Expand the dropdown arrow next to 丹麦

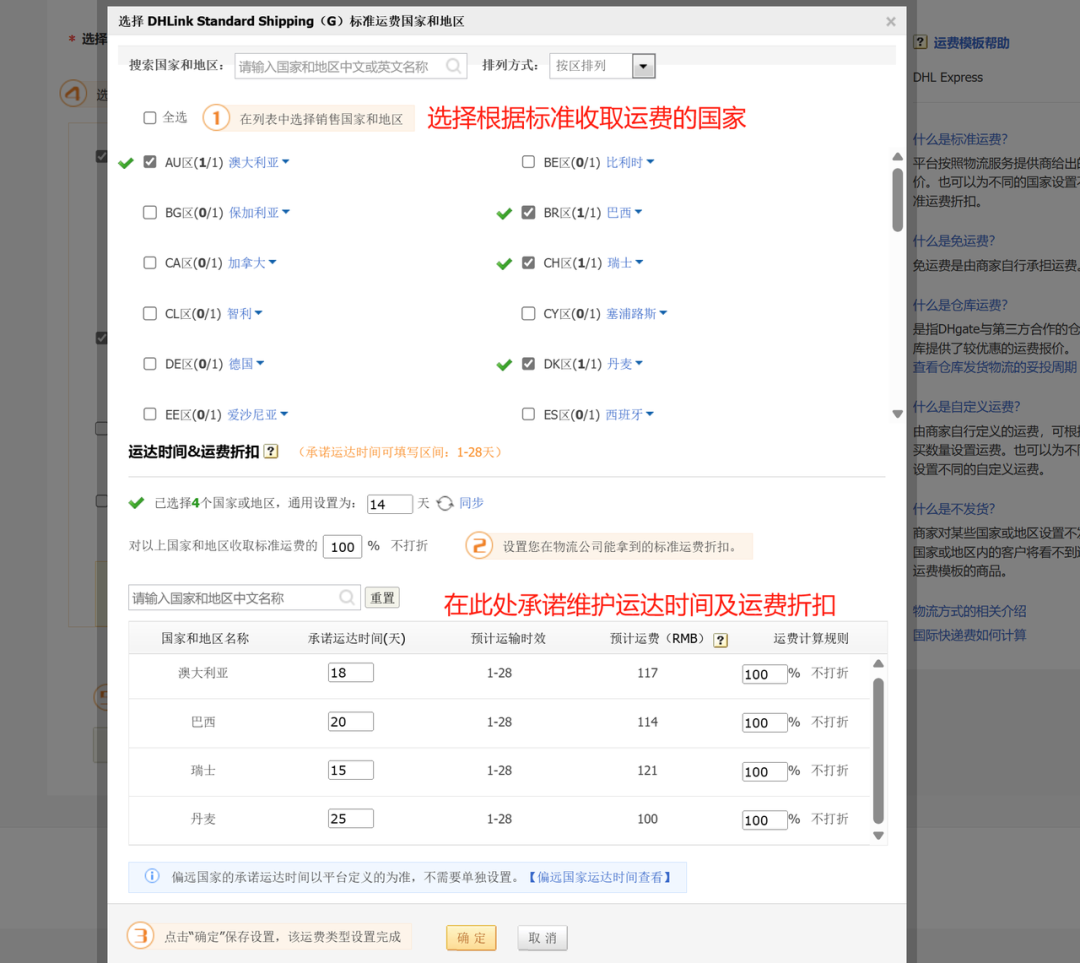(640, 363)
